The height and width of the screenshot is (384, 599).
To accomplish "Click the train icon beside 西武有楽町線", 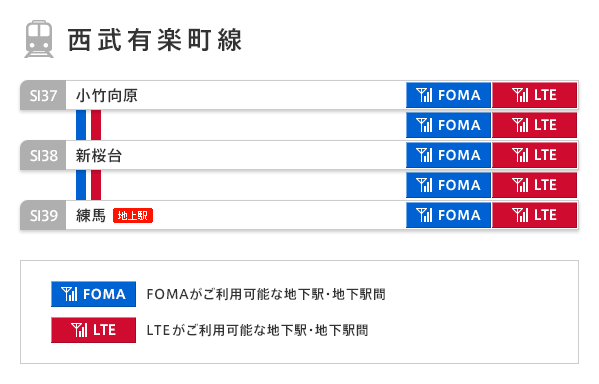I will tap(39, 39).
